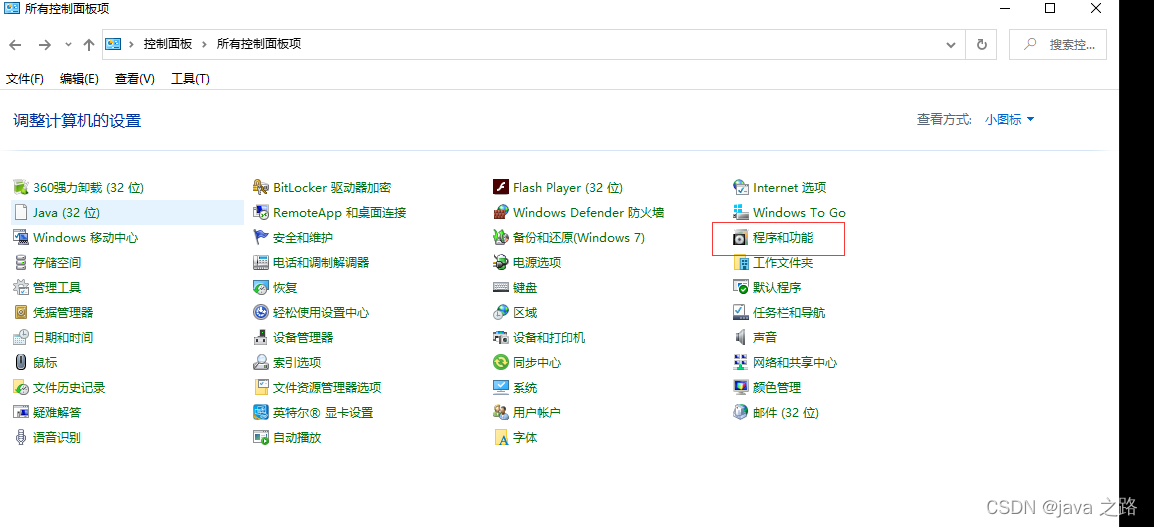Click the 搜索控制面板 search box
Screen dimensions: 1154x527
pos(1058,44)
